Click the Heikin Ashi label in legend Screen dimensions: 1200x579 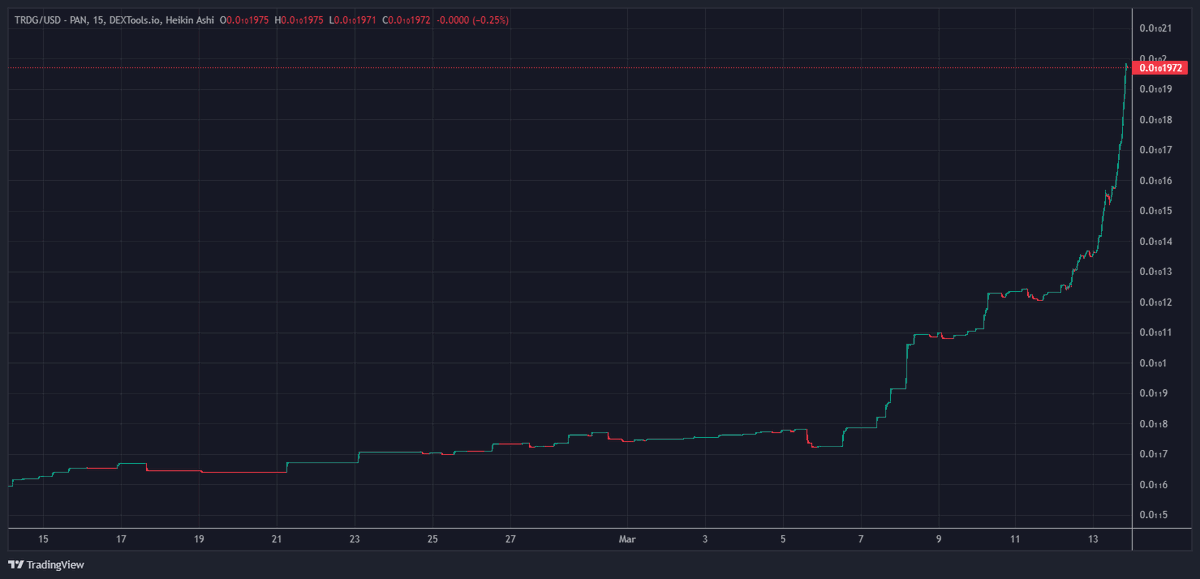coord(188,20)
